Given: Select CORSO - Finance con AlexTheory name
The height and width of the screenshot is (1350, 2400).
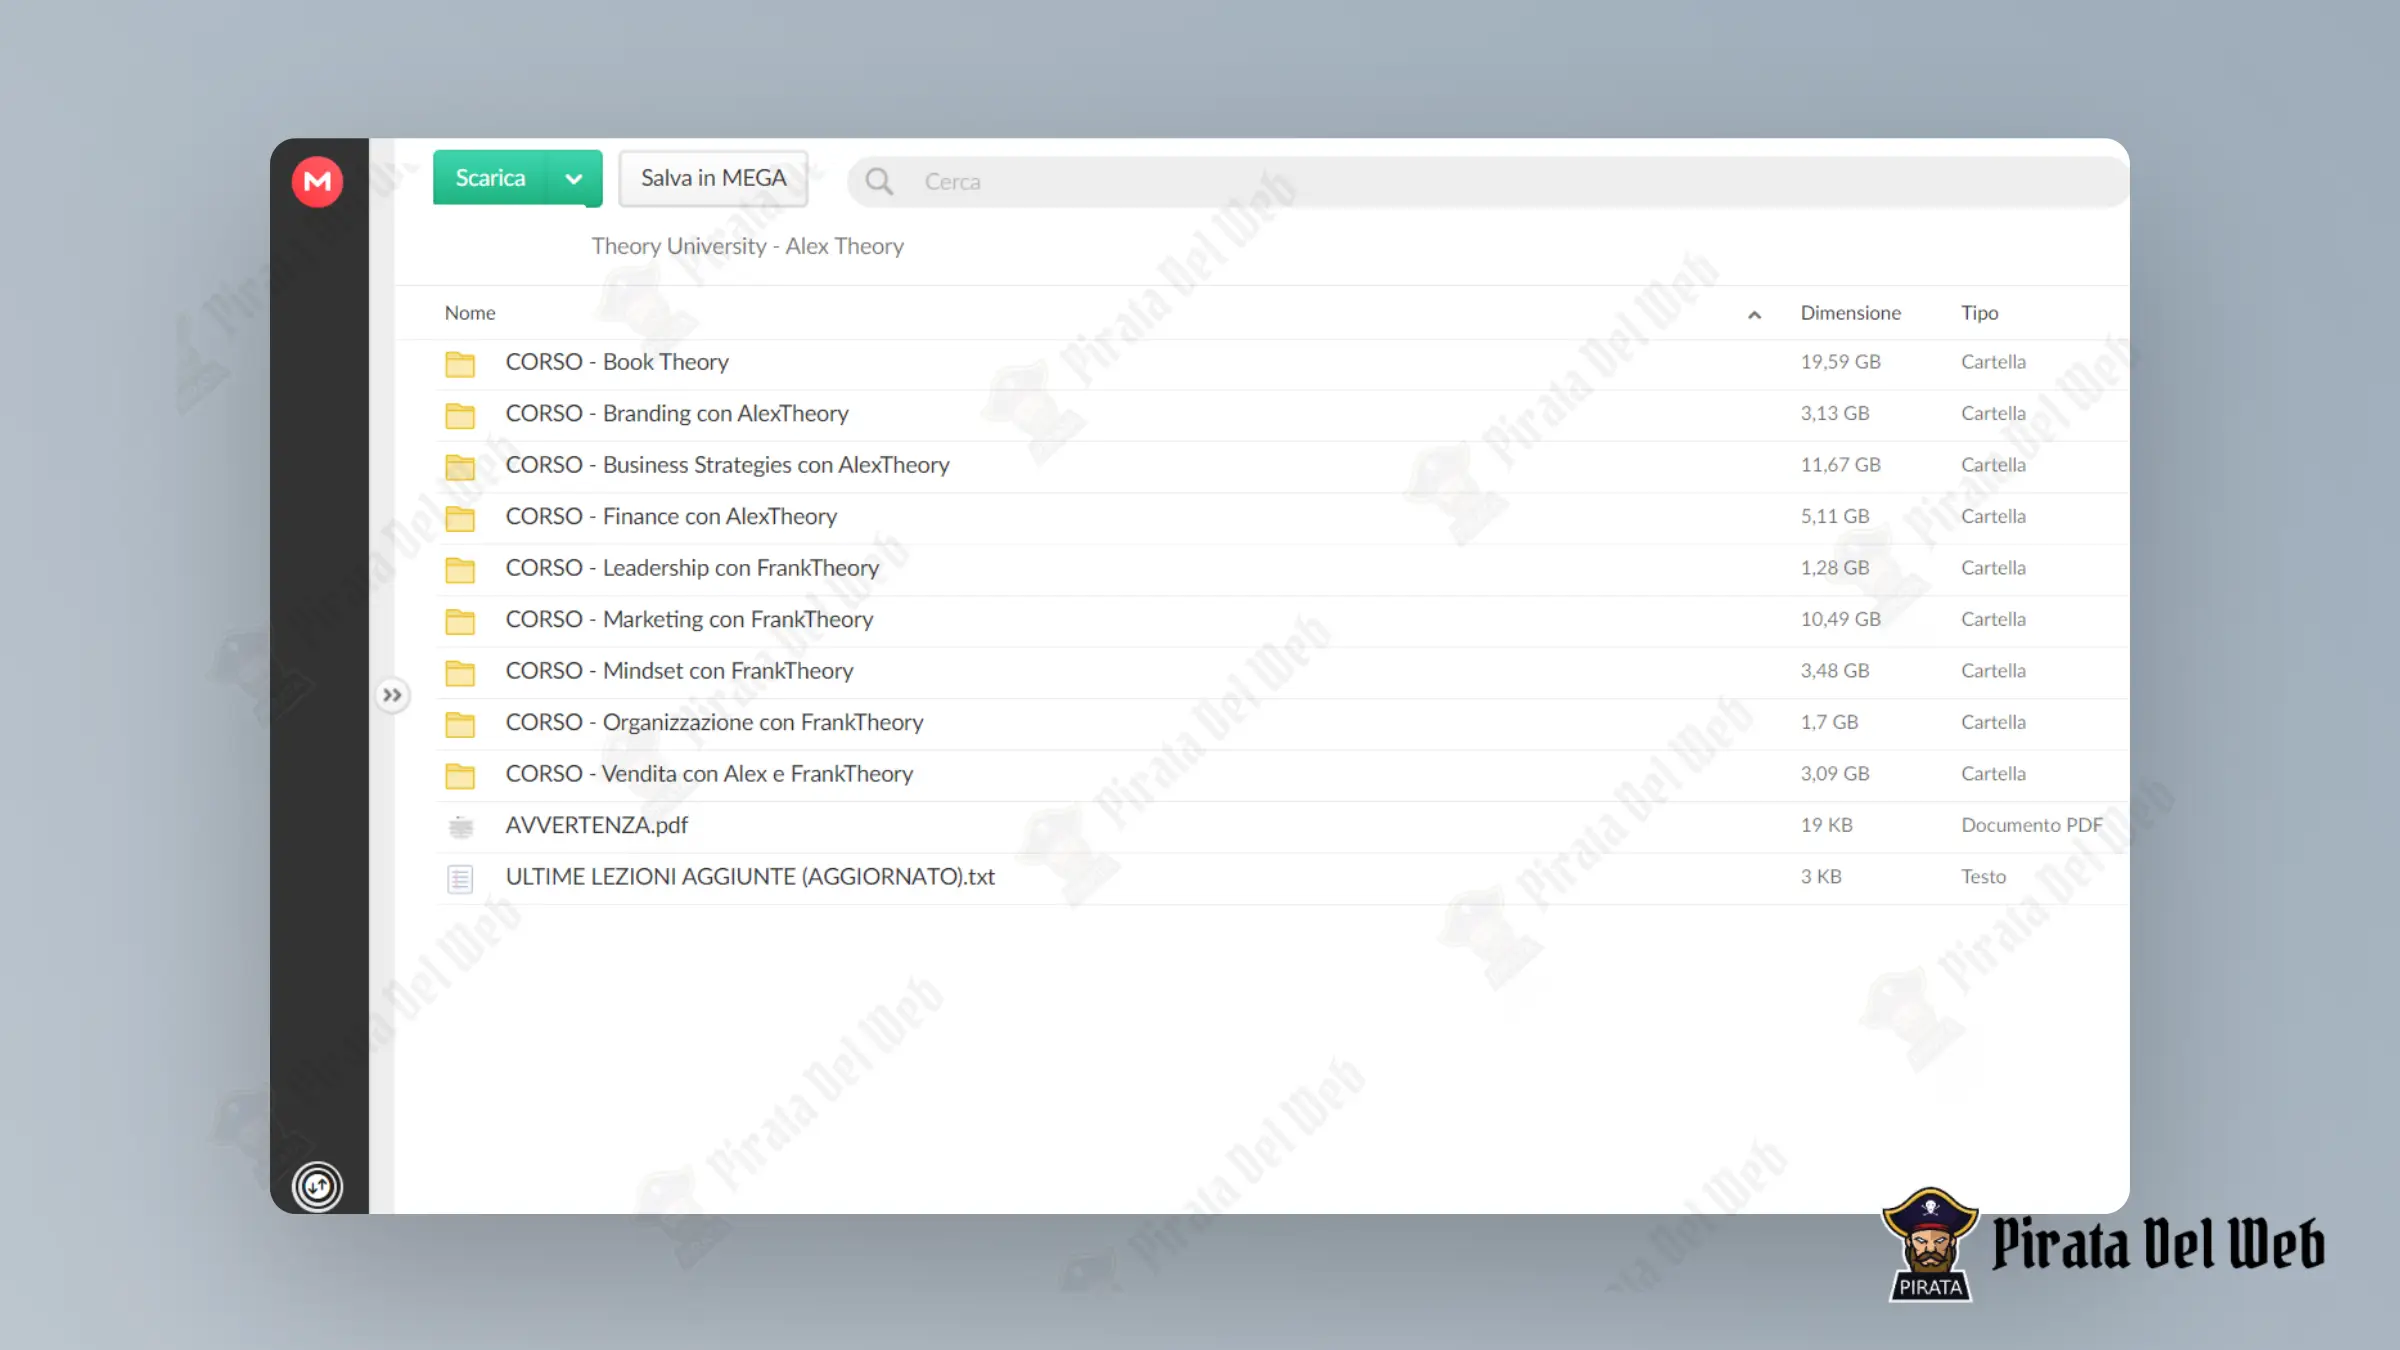Looking at the screenshot, I should click(671, 516).
